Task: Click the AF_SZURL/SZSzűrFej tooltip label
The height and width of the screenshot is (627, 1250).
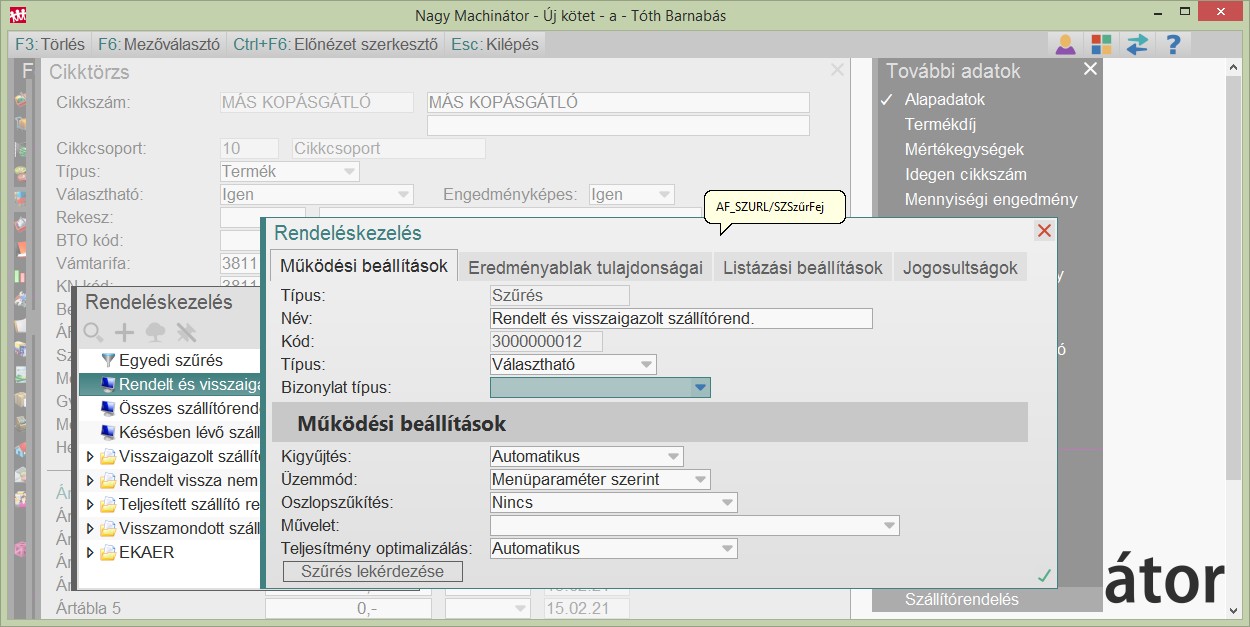Action: [x=776, y=208]
